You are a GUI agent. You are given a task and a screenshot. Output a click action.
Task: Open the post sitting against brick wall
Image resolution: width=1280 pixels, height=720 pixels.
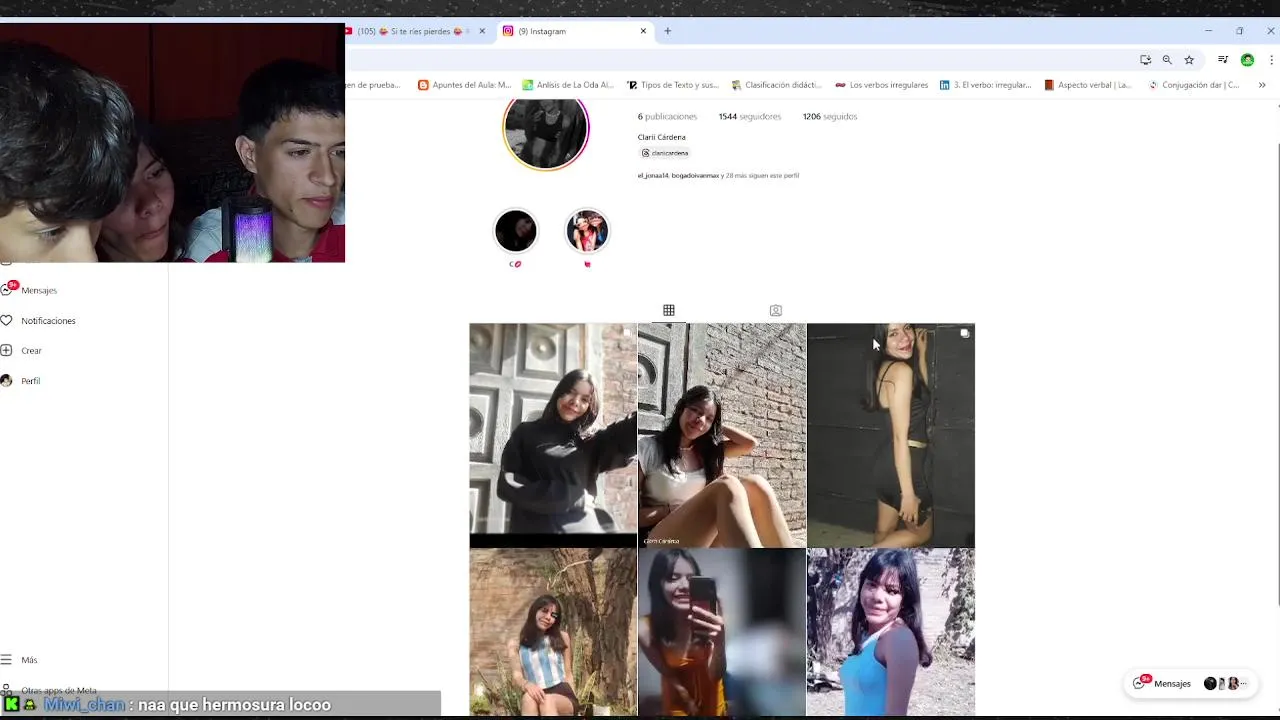point(722,435)
